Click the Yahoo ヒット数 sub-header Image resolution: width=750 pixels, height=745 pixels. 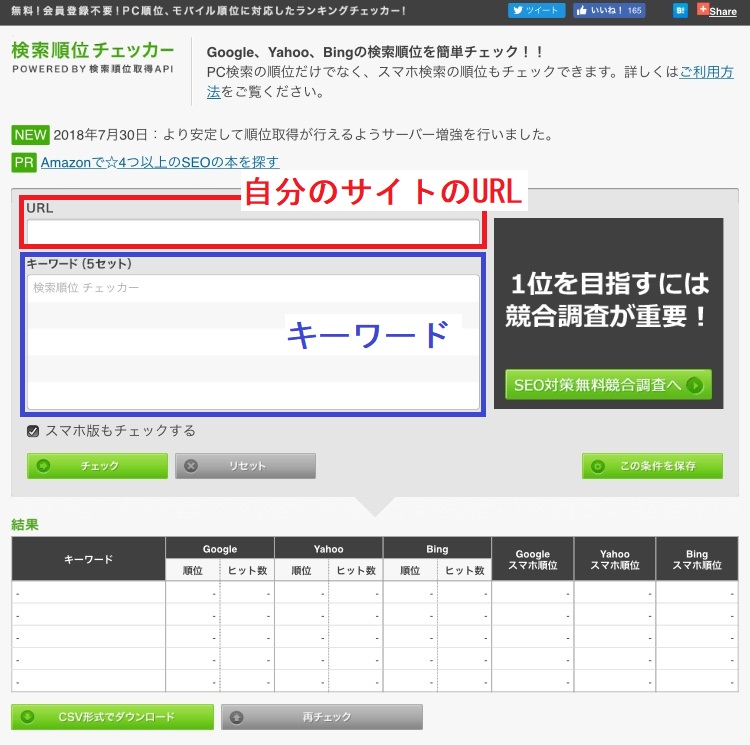[356, 570]
